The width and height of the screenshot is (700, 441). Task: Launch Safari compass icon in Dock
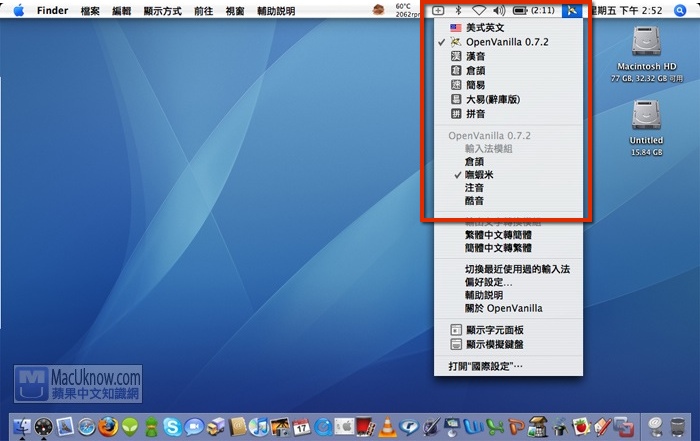(87, 427)
